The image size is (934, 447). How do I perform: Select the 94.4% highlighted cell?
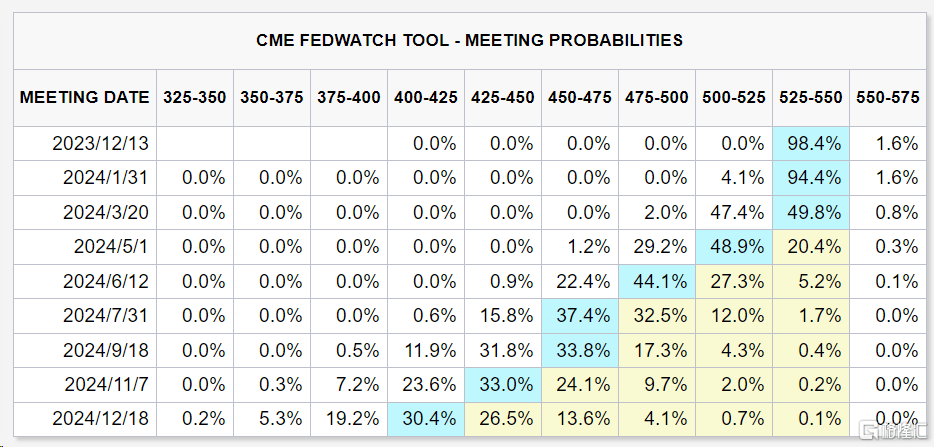coord(811,178)
